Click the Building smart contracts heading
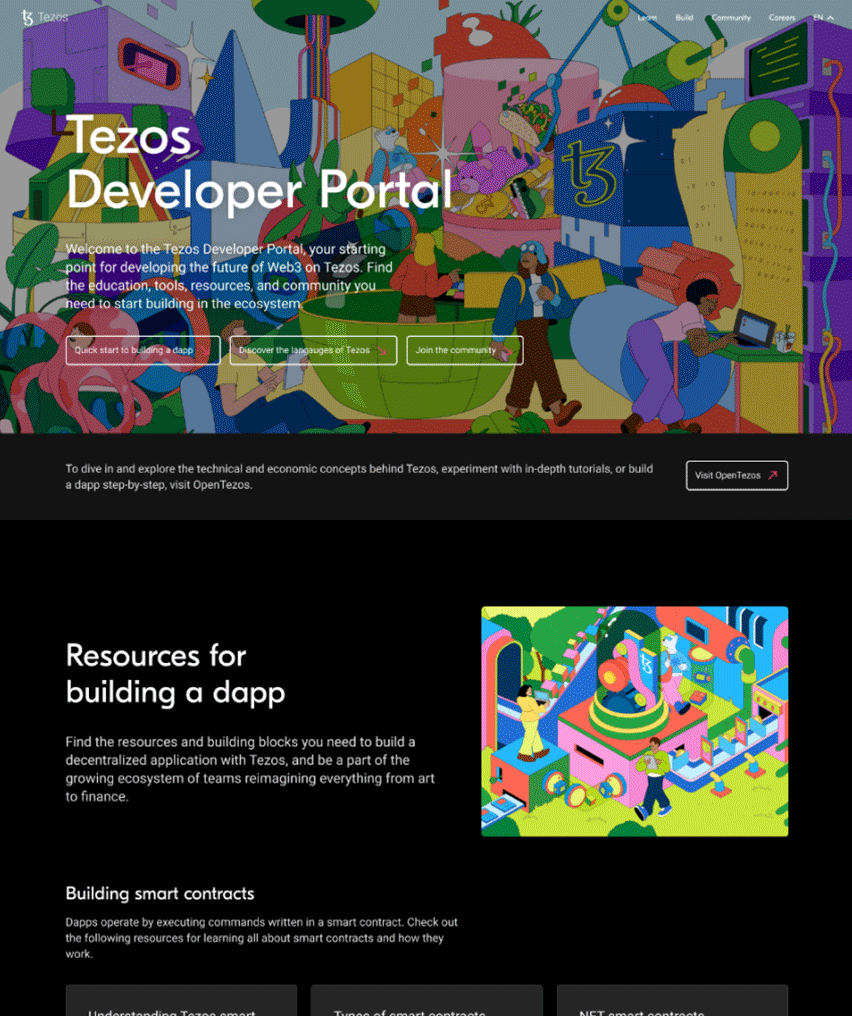Image resolution: width=852 pixels, height=1016 pixels. pos(160,894)
